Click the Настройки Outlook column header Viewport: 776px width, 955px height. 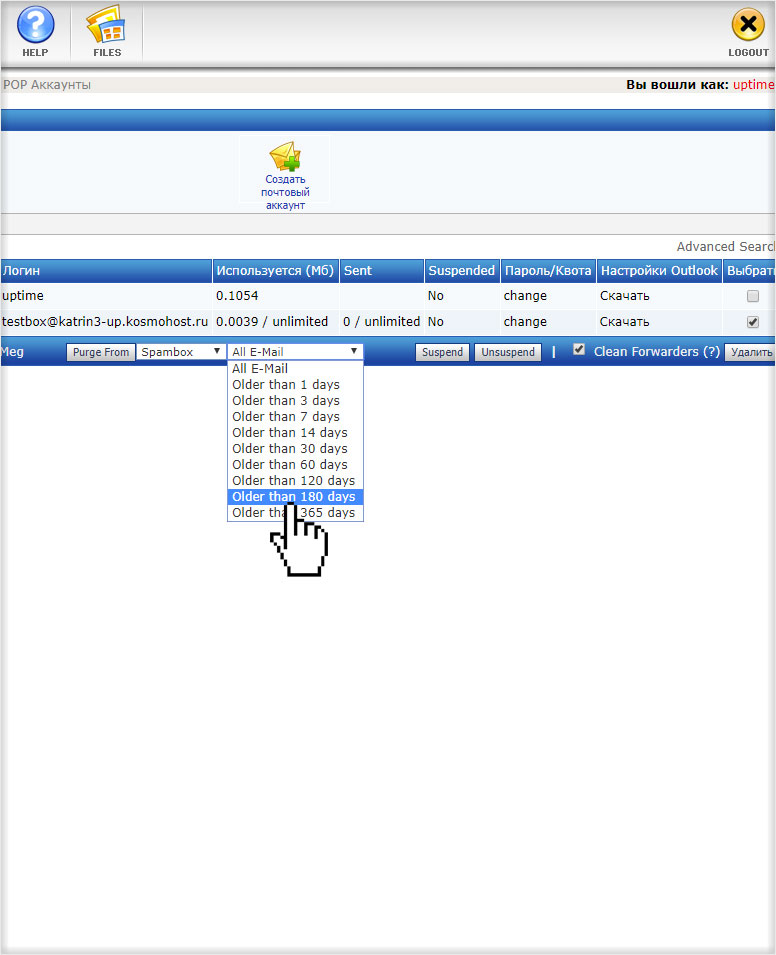coord(659,271)
